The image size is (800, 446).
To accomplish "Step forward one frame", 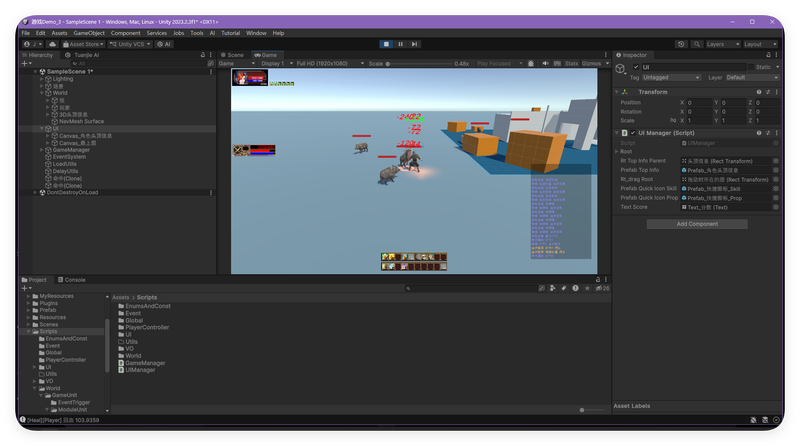I will click(414, 44).
